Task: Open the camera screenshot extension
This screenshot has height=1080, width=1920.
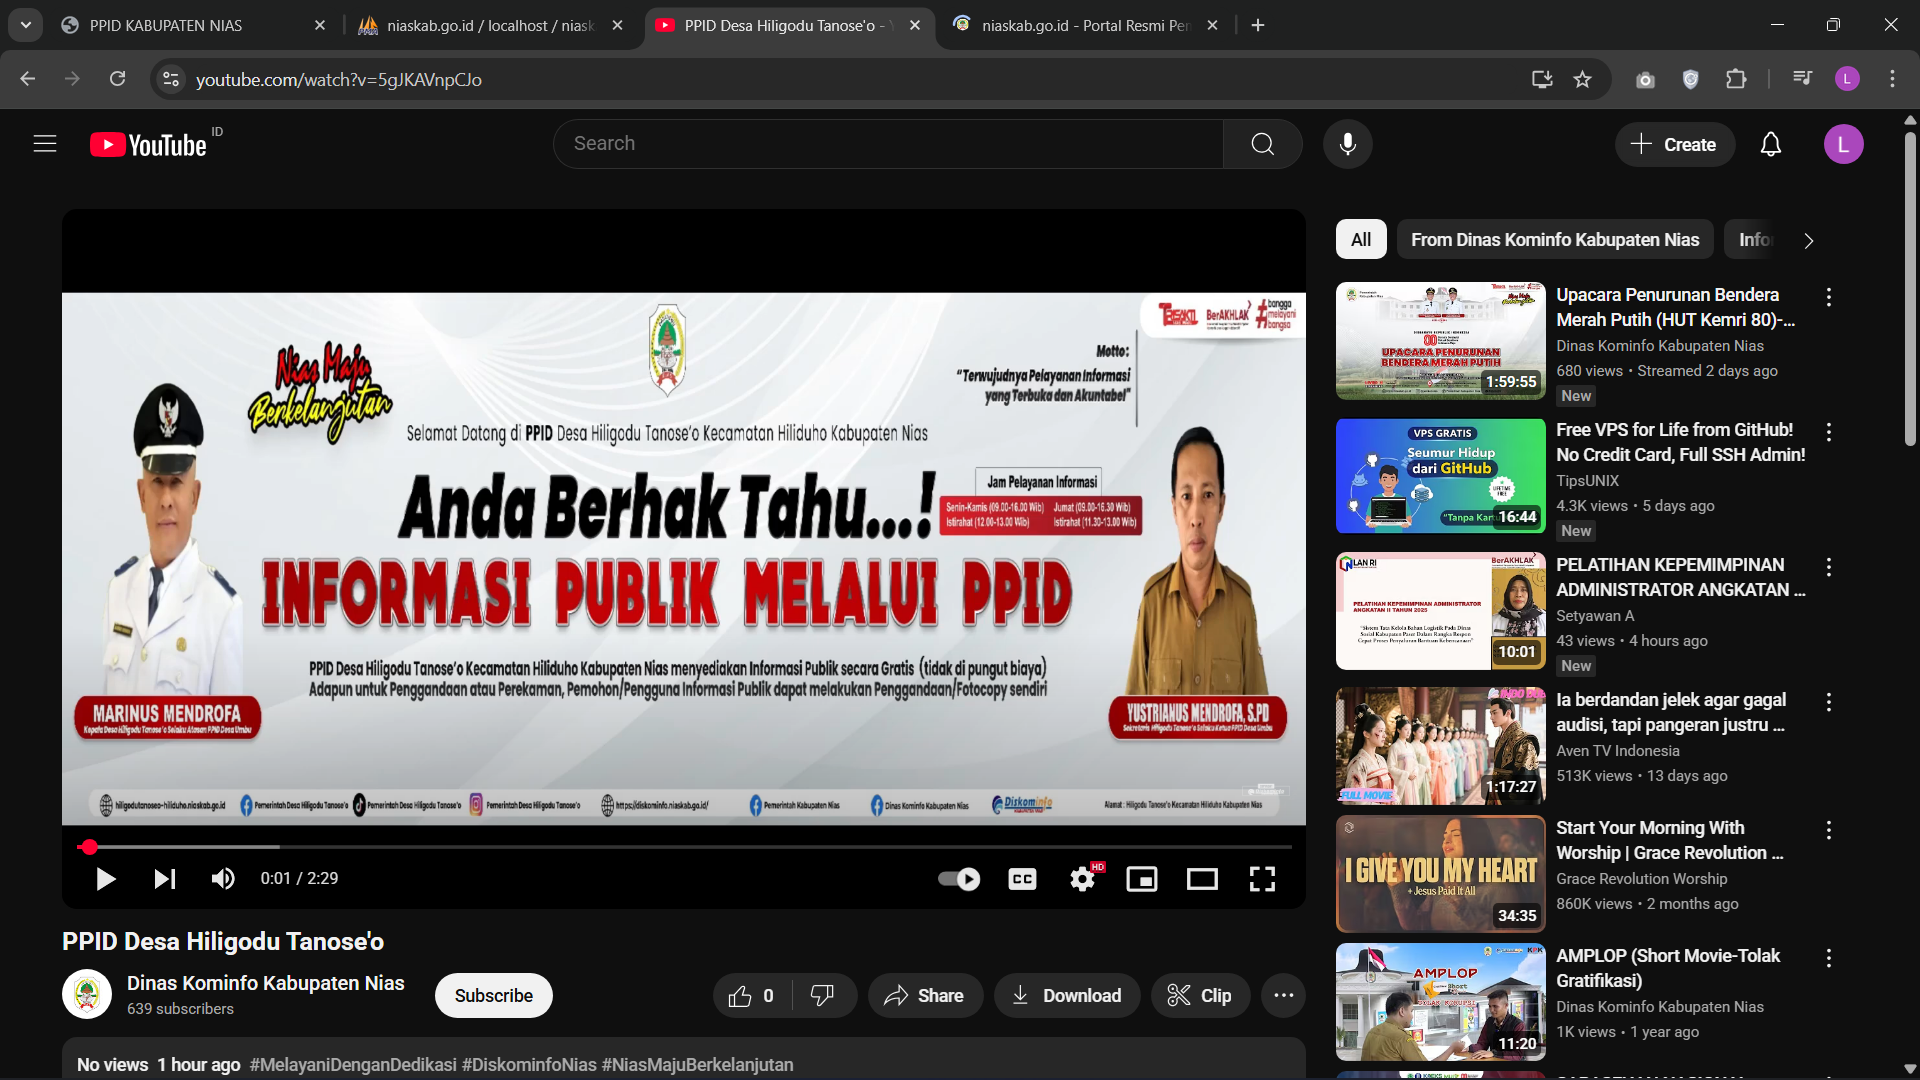Action: (1645, 79)
